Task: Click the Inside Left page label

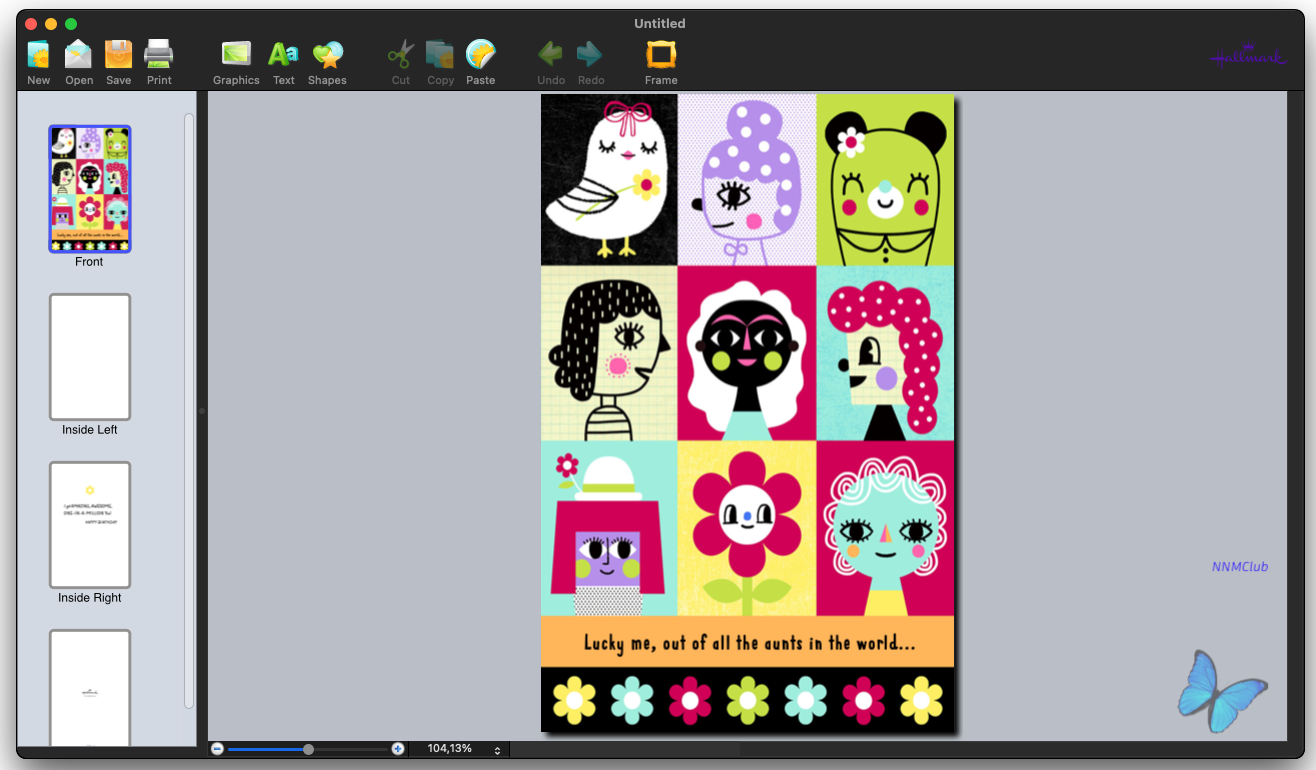Action: 90,430
